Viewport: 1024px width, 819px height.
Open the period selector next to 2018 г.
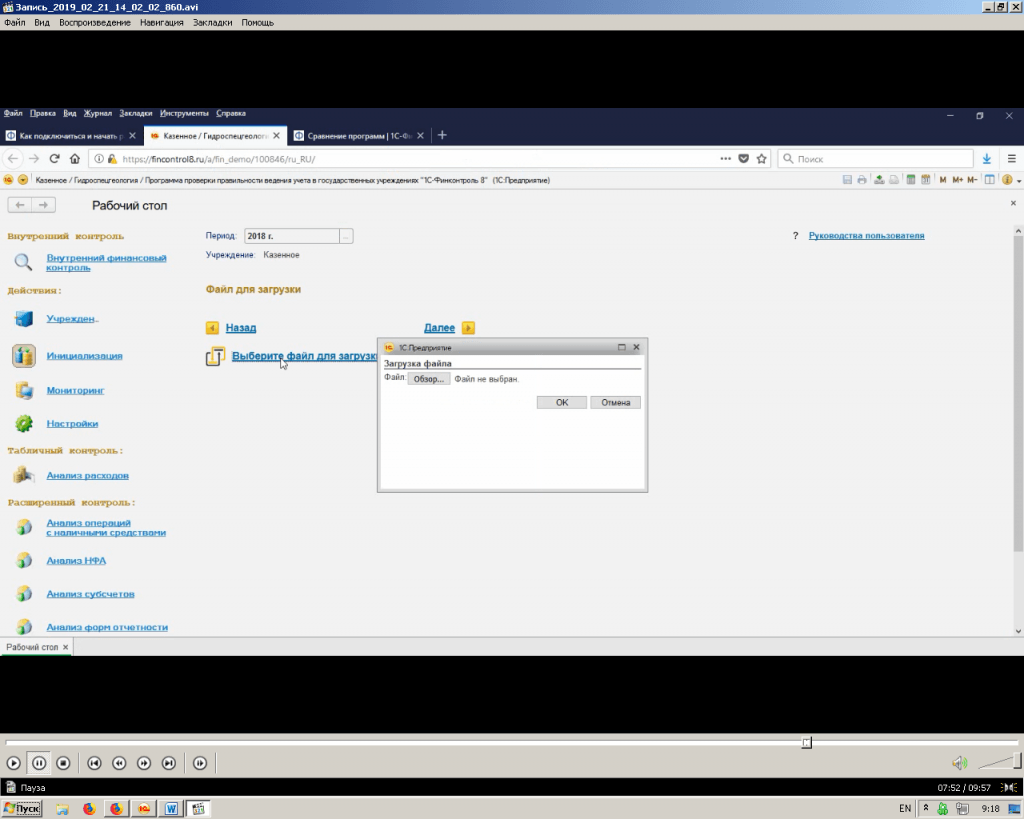pyautogui.click(x=346, y=236)
